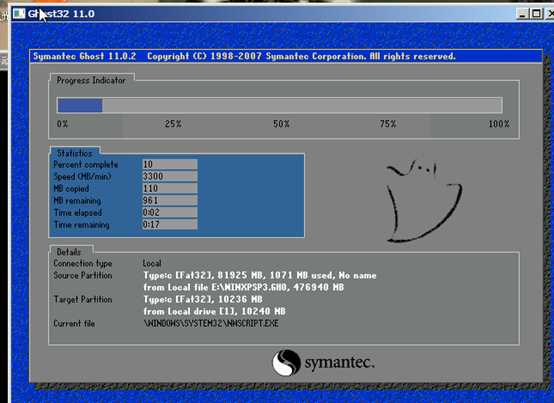
Task: Click the 25% progress marker
Action: point(173,124)
